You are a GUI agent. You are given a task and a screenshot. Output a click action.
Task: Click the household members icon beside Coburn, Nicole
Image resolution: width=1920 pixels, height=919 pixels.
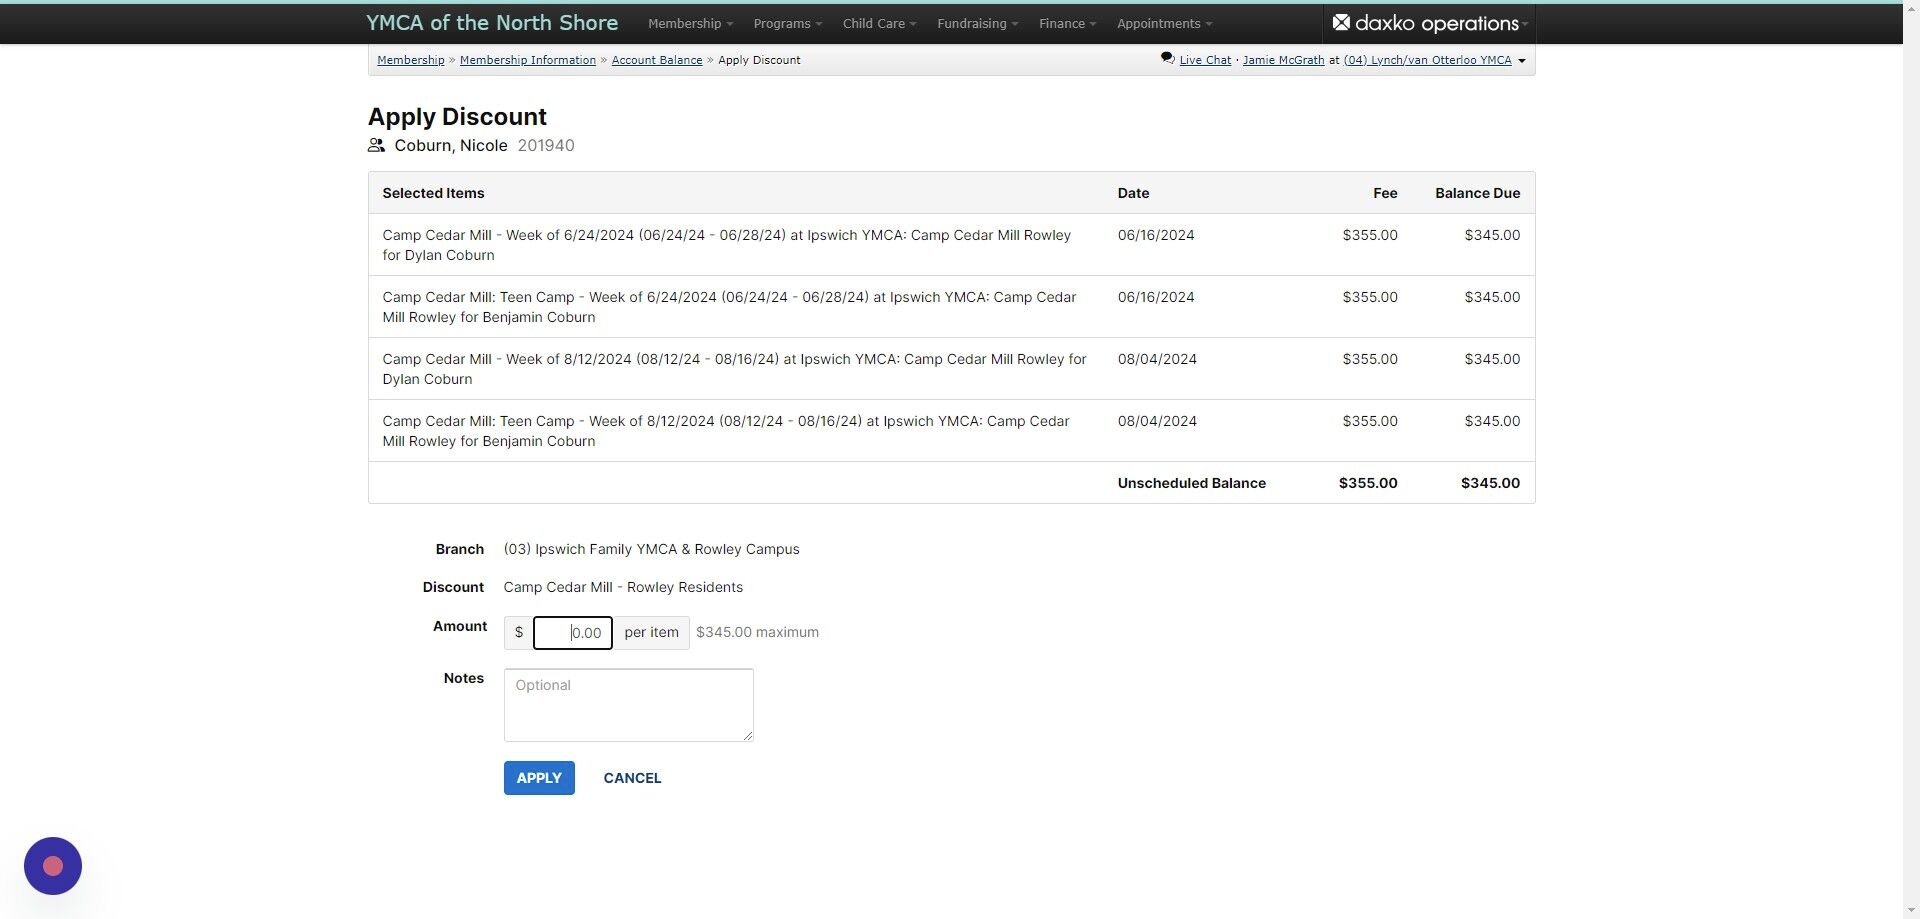pos(376,146)
